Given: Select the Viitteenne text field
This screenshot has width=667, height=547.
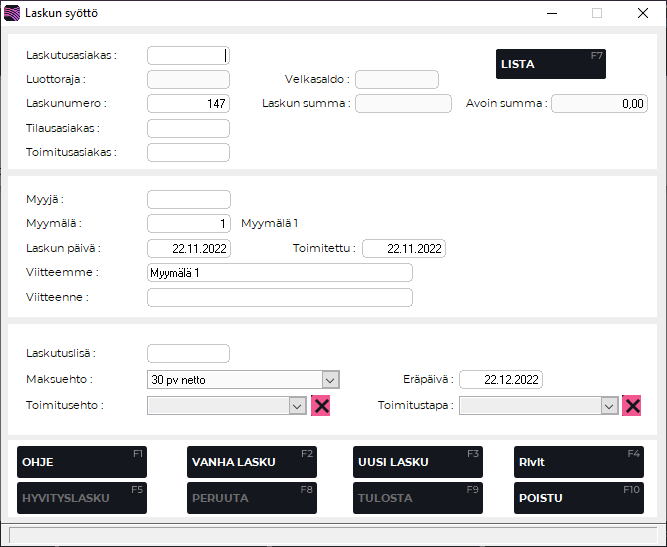Looking at the screenshot, I should click(x=279, y=297).
